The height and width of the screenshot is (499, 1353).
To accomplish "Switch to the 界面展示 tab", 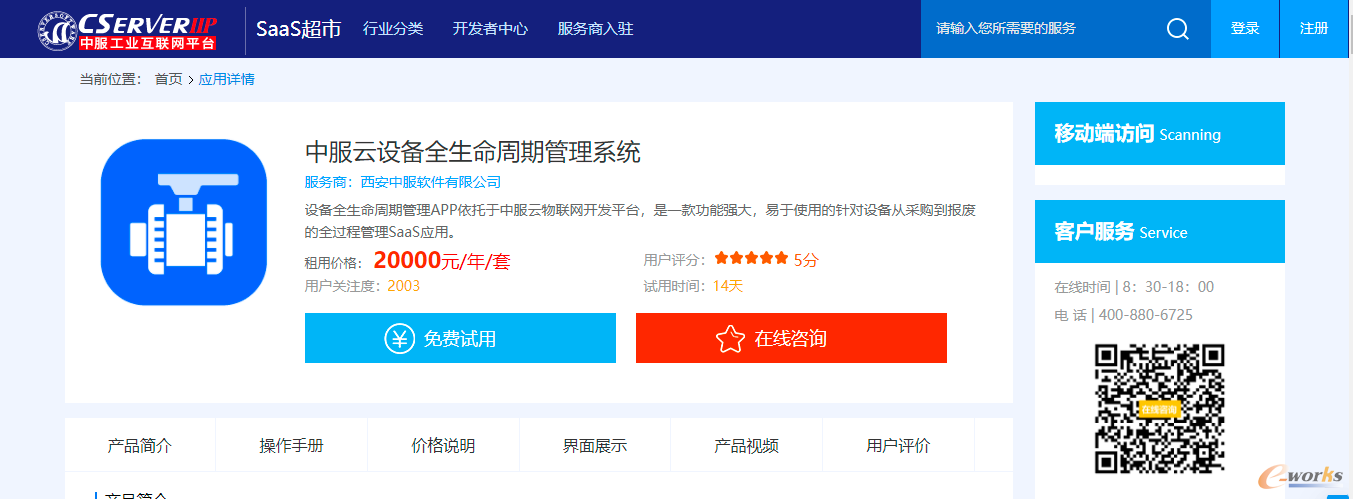I will pos(595,445).
